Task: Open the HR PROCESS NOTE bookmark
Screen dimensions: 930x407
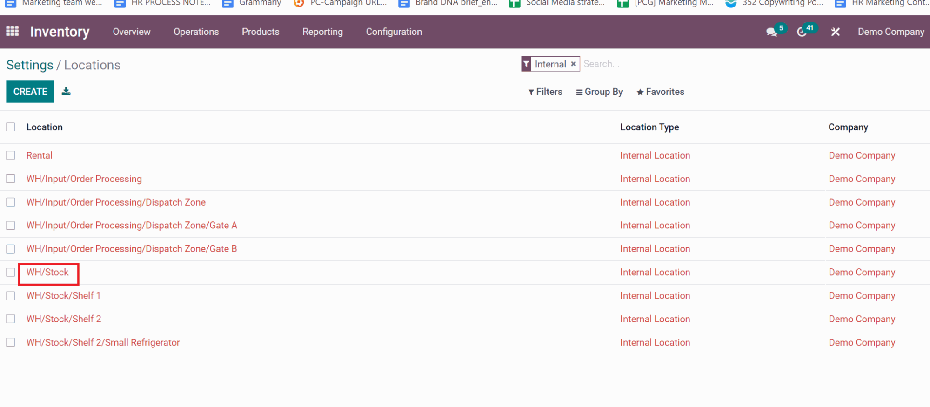Action: pos(162,3)
